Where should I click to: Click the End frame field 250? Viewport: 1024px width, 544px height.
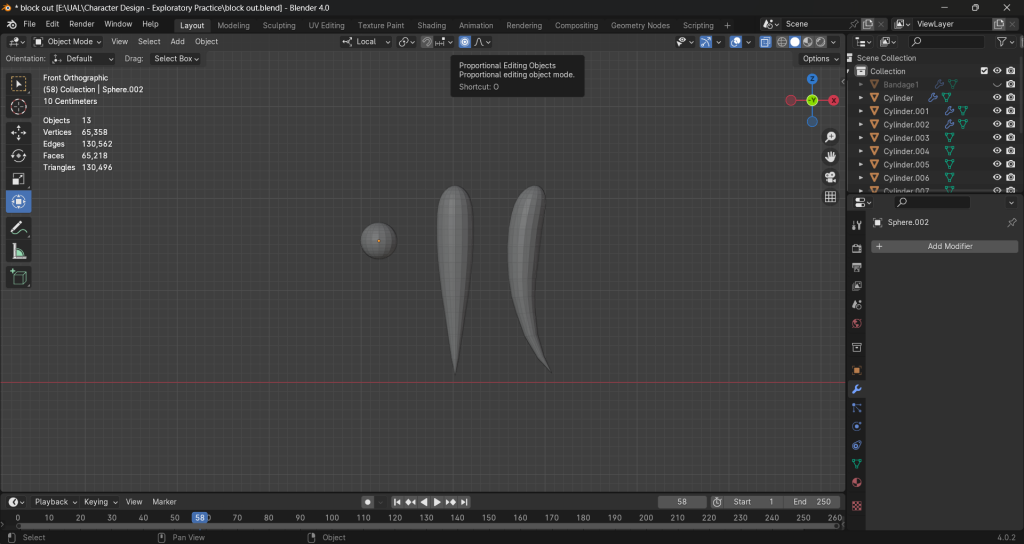click(812, 502)
